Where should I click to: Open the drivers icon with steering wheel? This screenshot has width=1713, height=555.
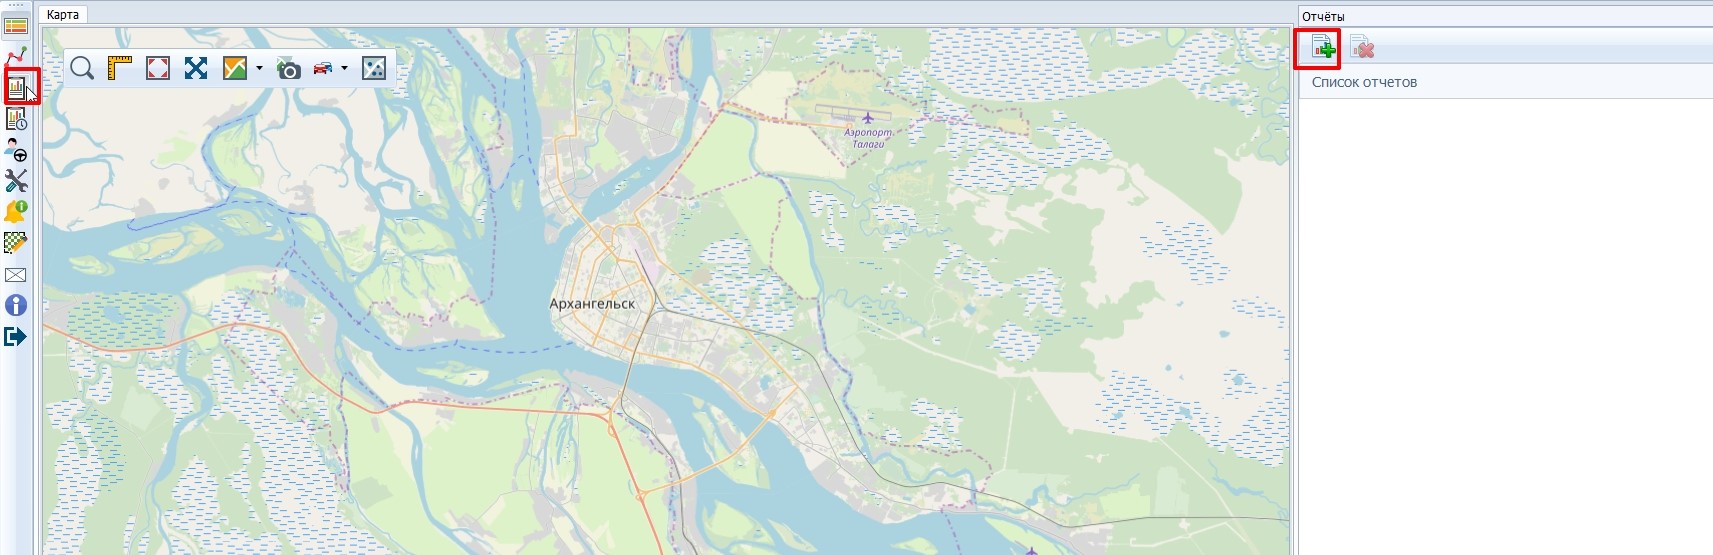pyautogui.click(x=16, y=150)
